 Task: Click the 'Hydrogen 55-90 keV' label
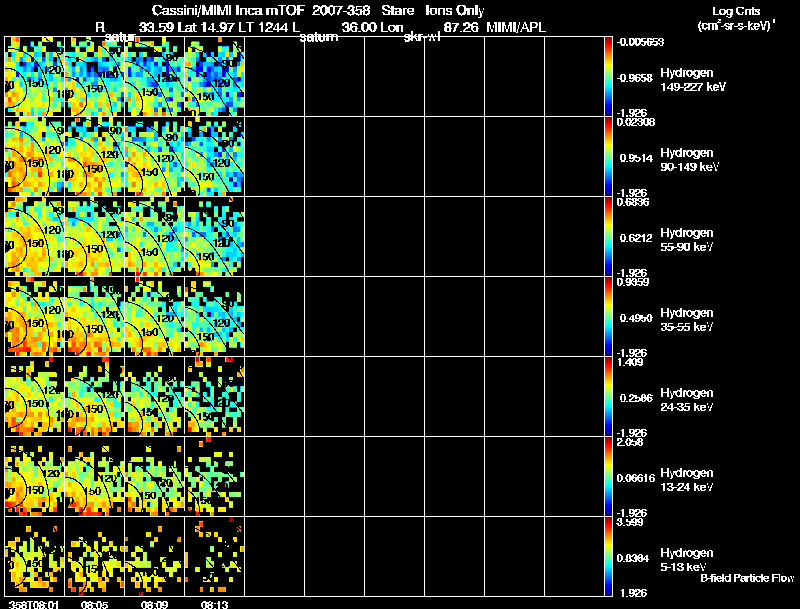click(687, 240)
